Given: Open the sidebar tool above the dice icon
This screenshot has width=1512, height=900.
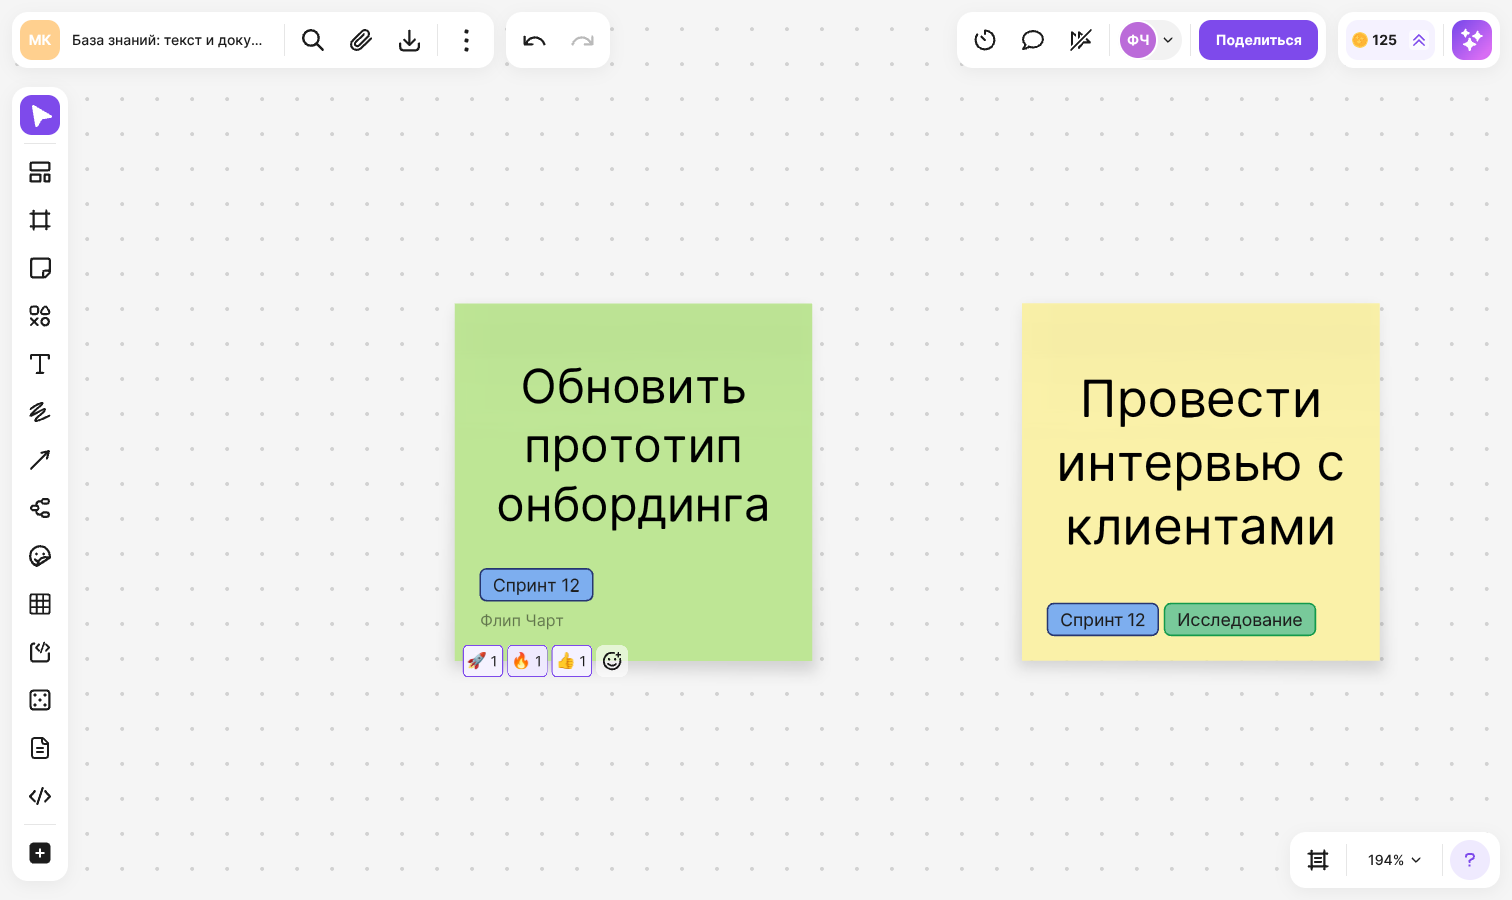Looking at the screenshot, I should pos(40,652).
